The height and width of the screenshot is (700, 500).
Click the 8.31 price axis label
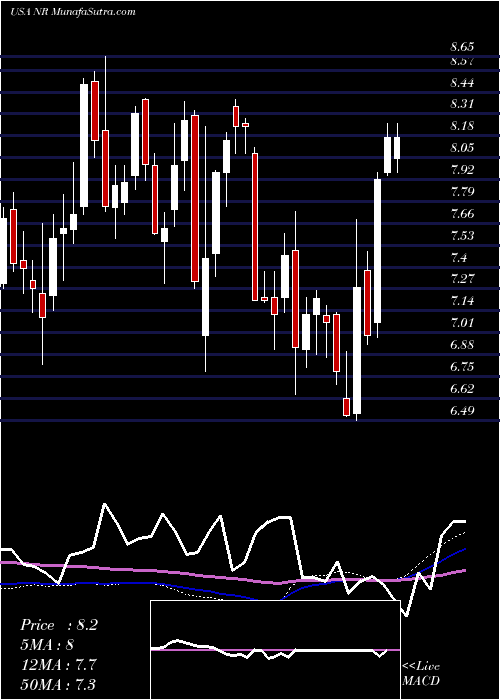[462, 104]
